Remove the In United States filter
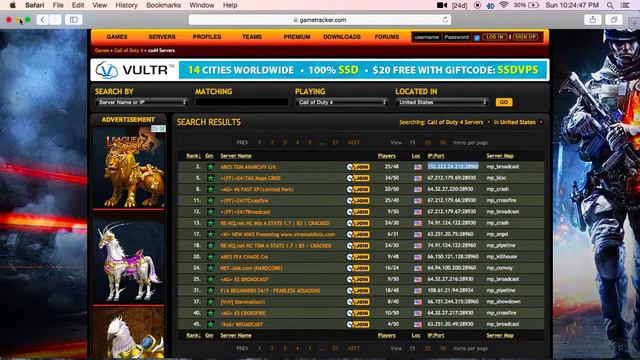The height and width of the screenshot is (360, 640). (x=541, y=122)
